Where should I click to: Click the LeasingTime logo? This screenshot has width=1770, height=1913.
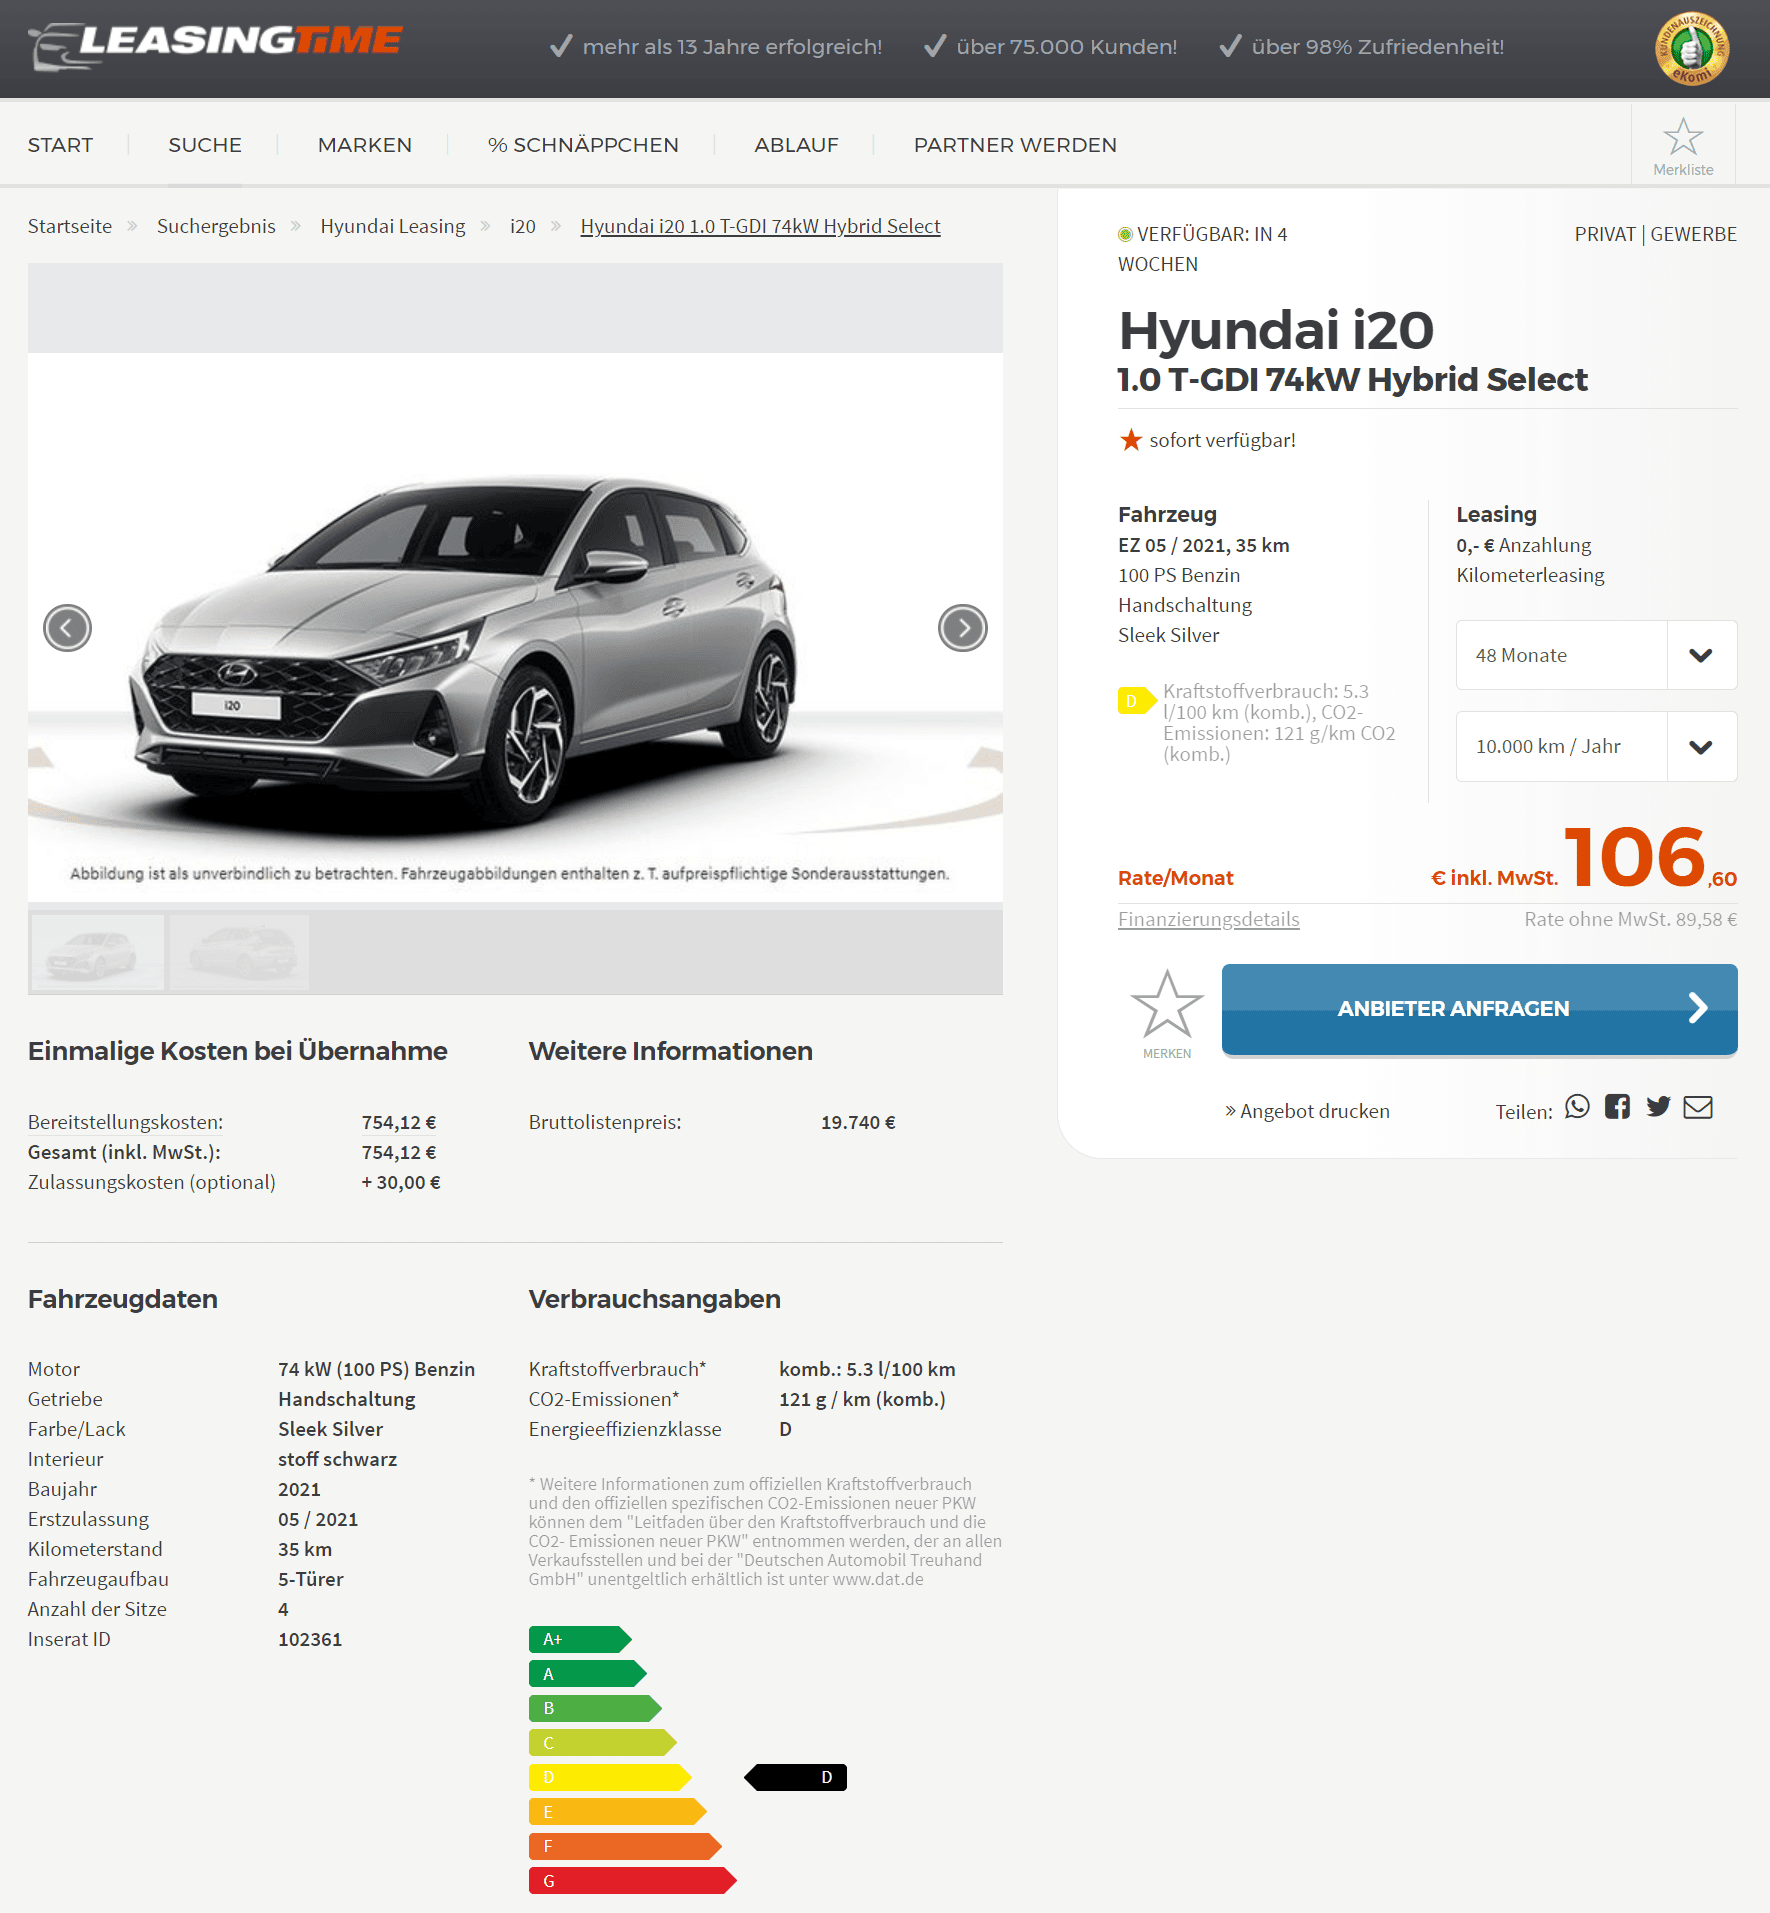coord(215,46)
